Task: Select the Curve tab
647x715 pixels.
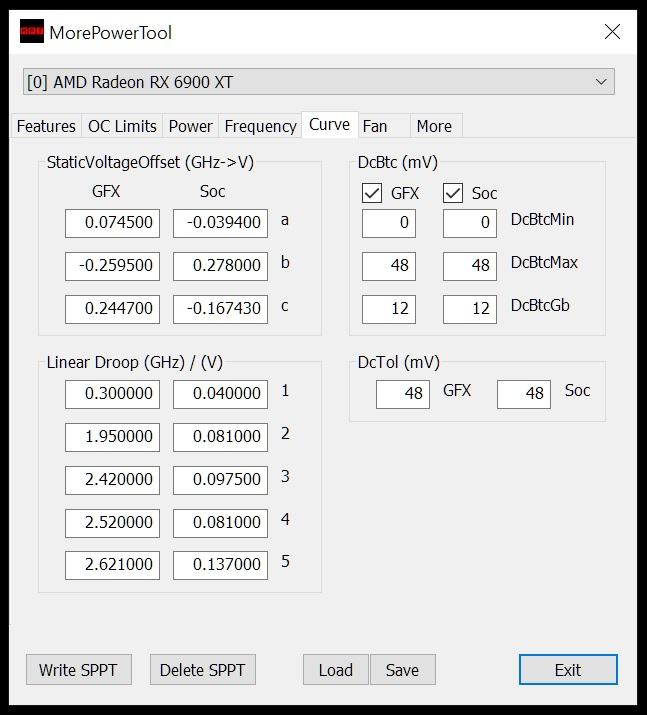Action: (x=329, y=124)
